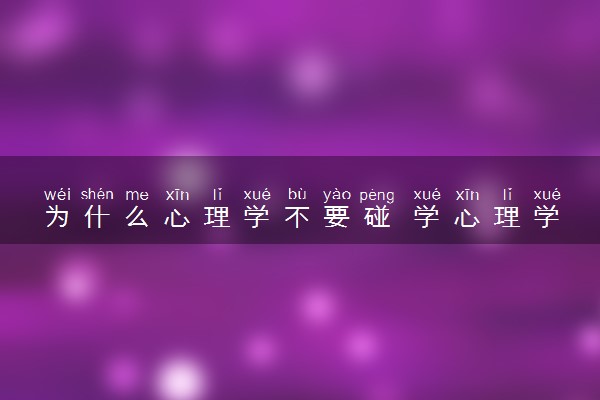Click the 学 character directly after 碰
The image size is (600, 400).
click(427, 217)
